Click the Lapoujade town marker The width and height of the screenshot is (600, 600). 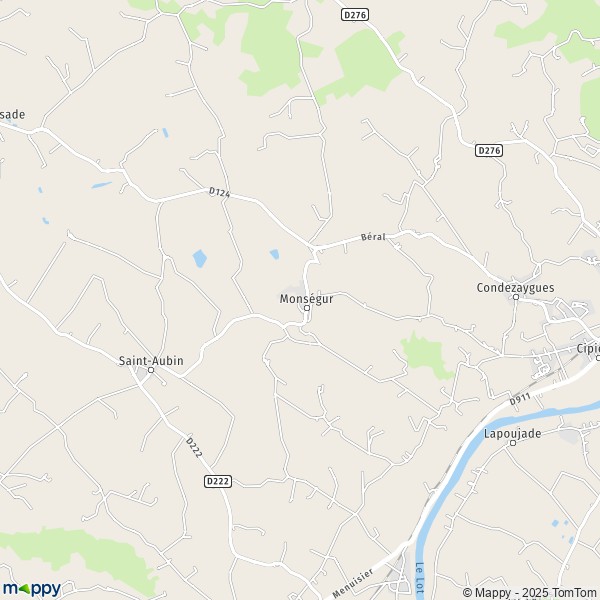pos(513,443)
